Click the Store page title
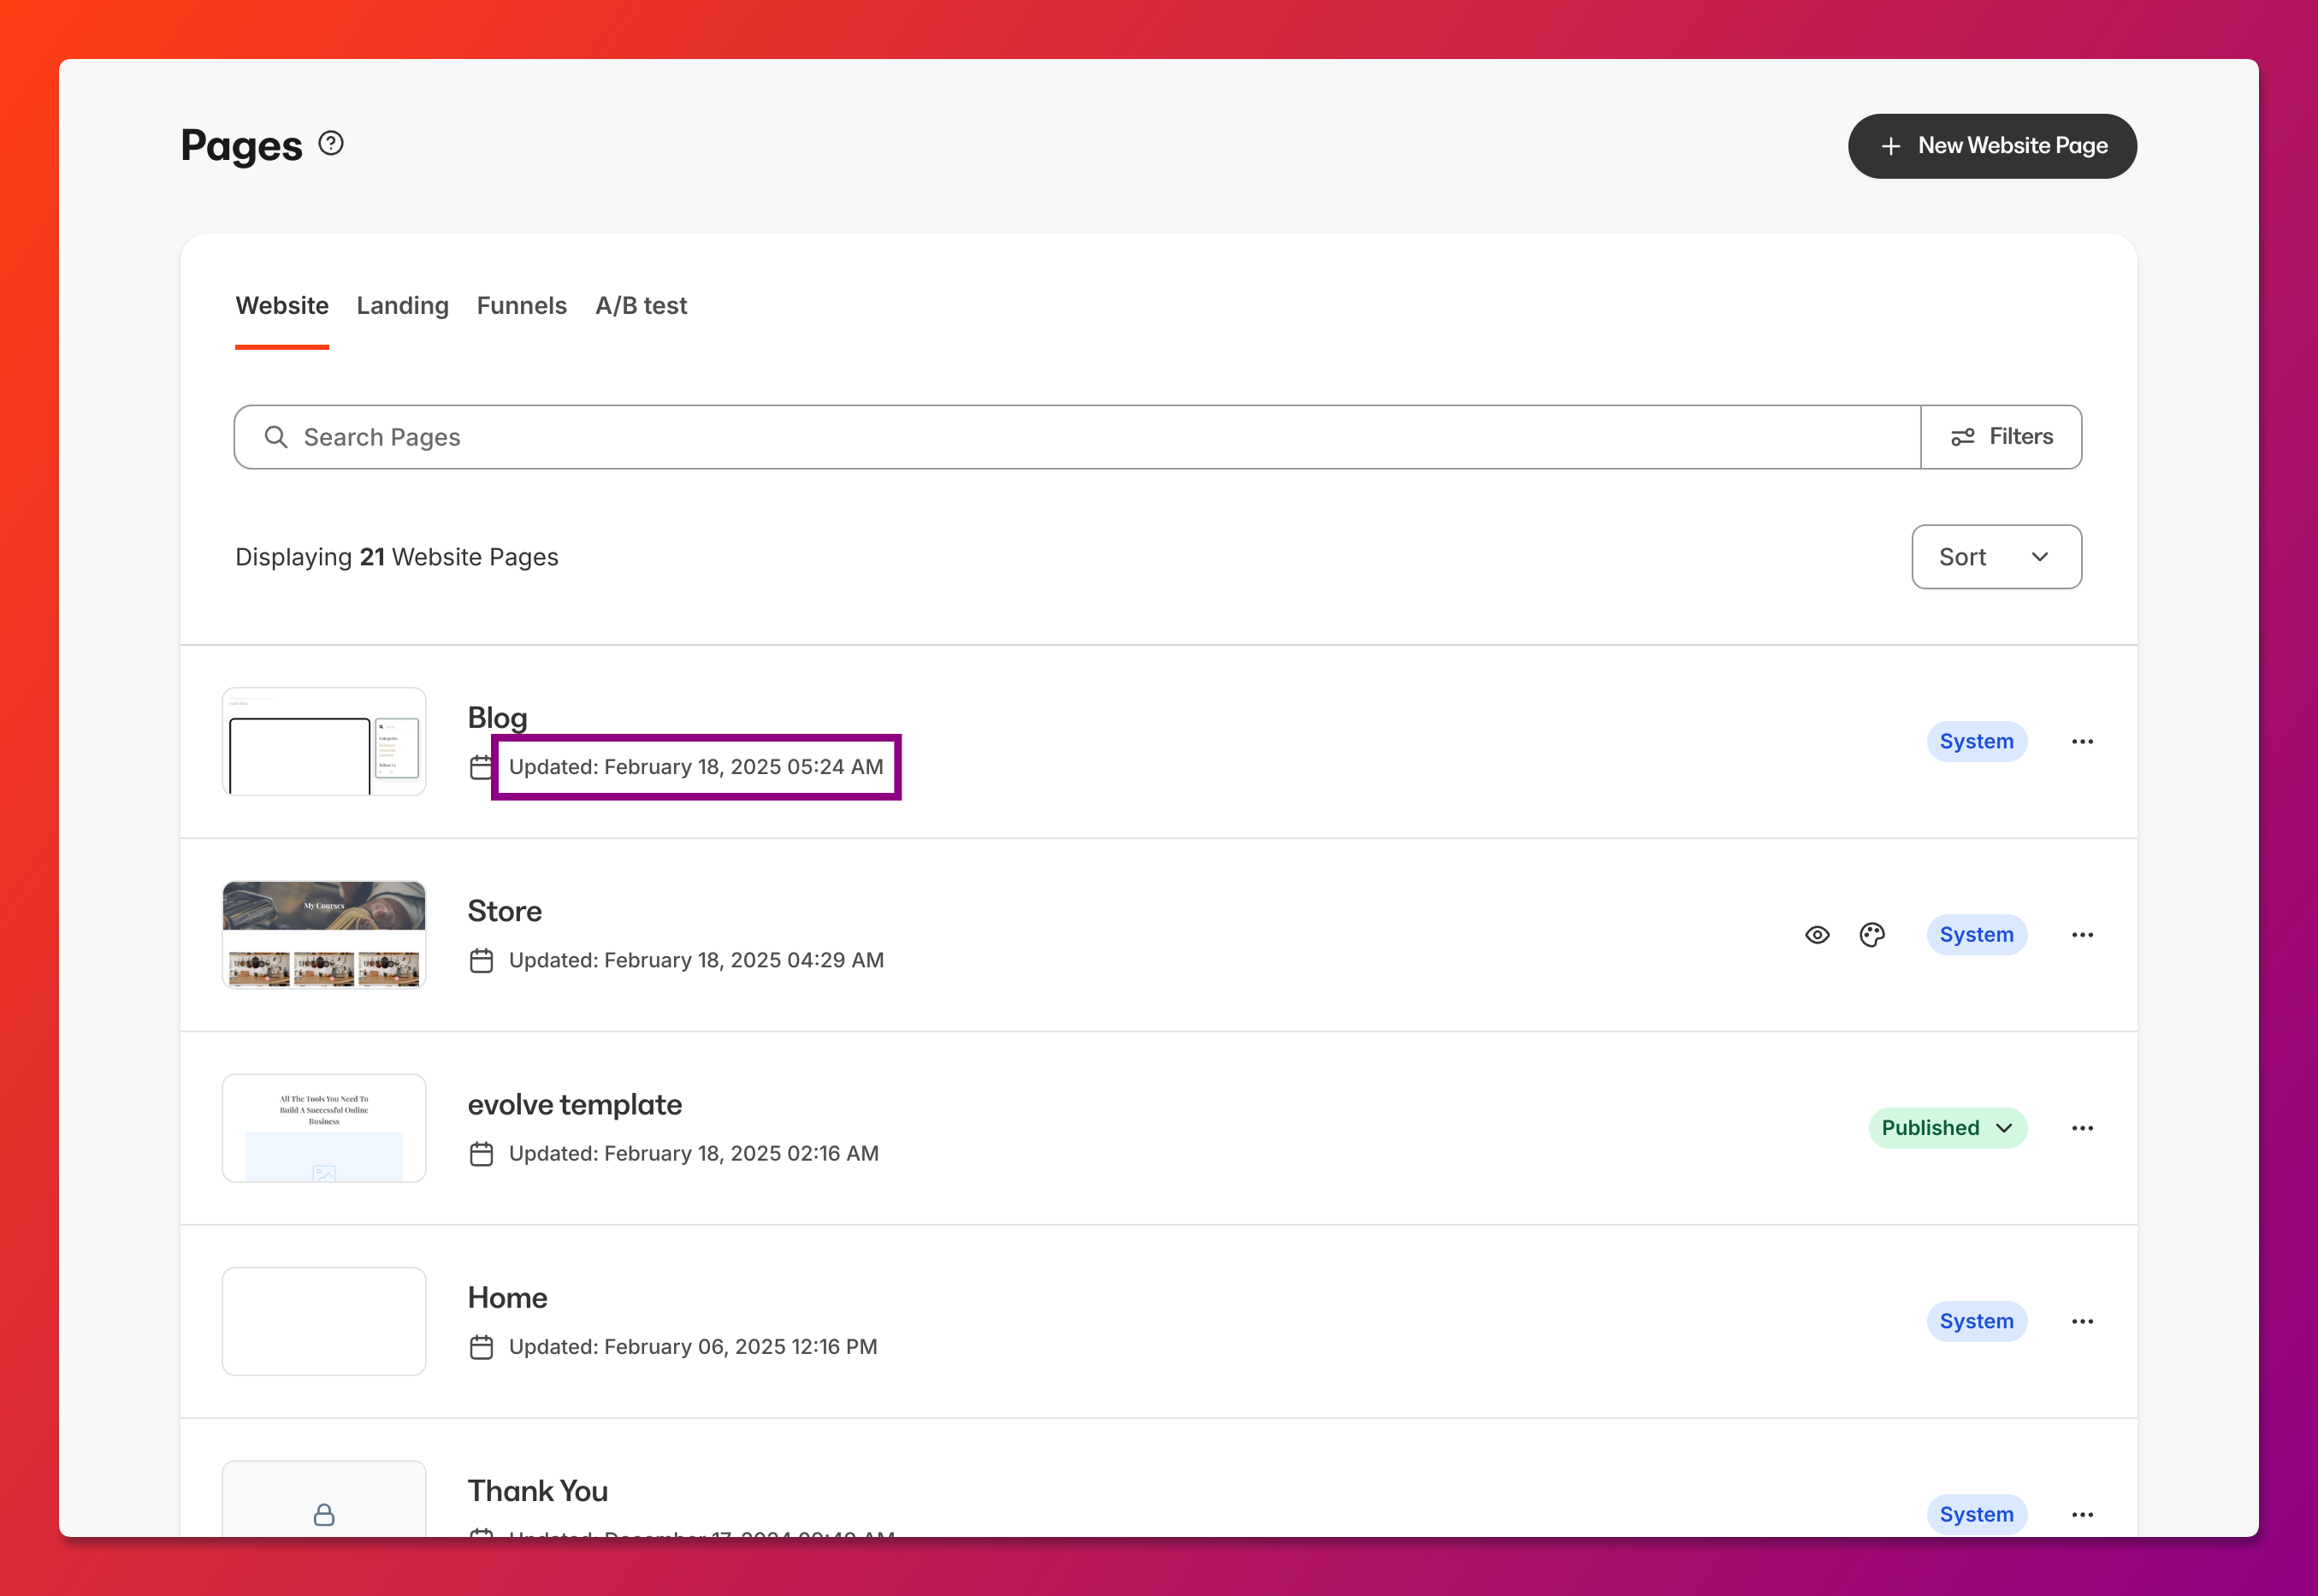This screenshot has height=1596, width=2318. pyautogui.click(x=505, y=911)
